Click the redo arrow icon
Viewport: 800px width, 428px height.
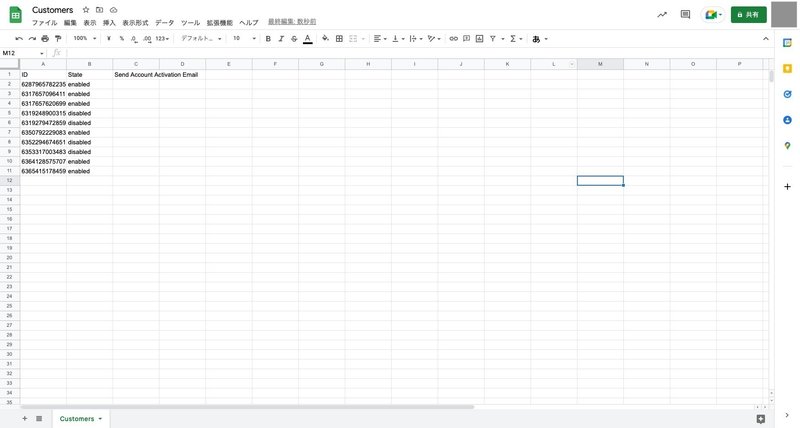click(32, 39)
